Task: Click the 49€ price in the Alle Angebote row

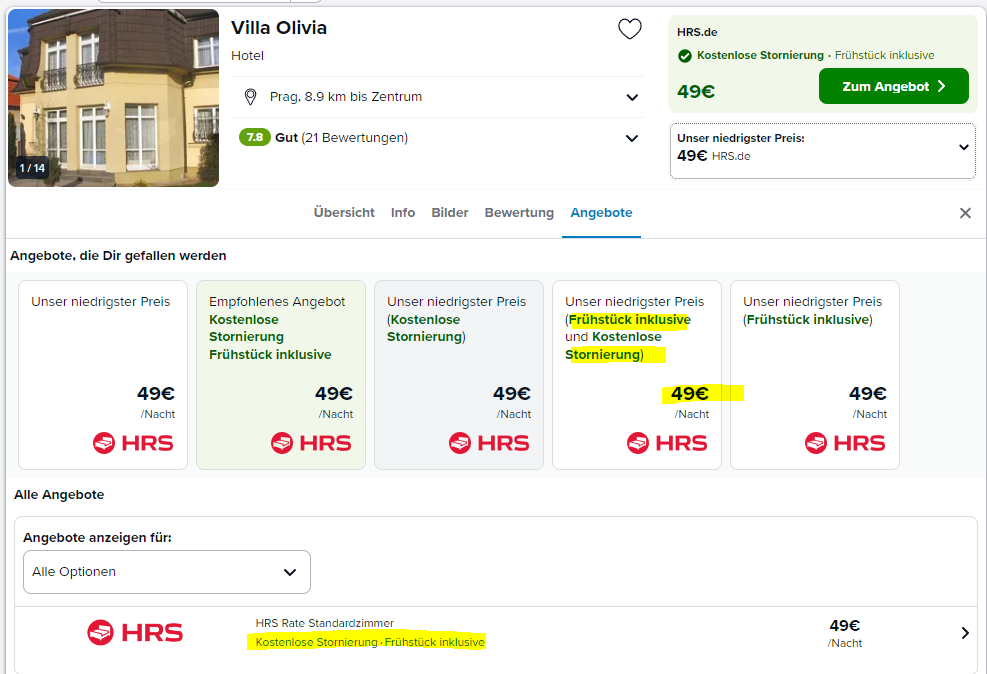Action: (x=844, y=626)
